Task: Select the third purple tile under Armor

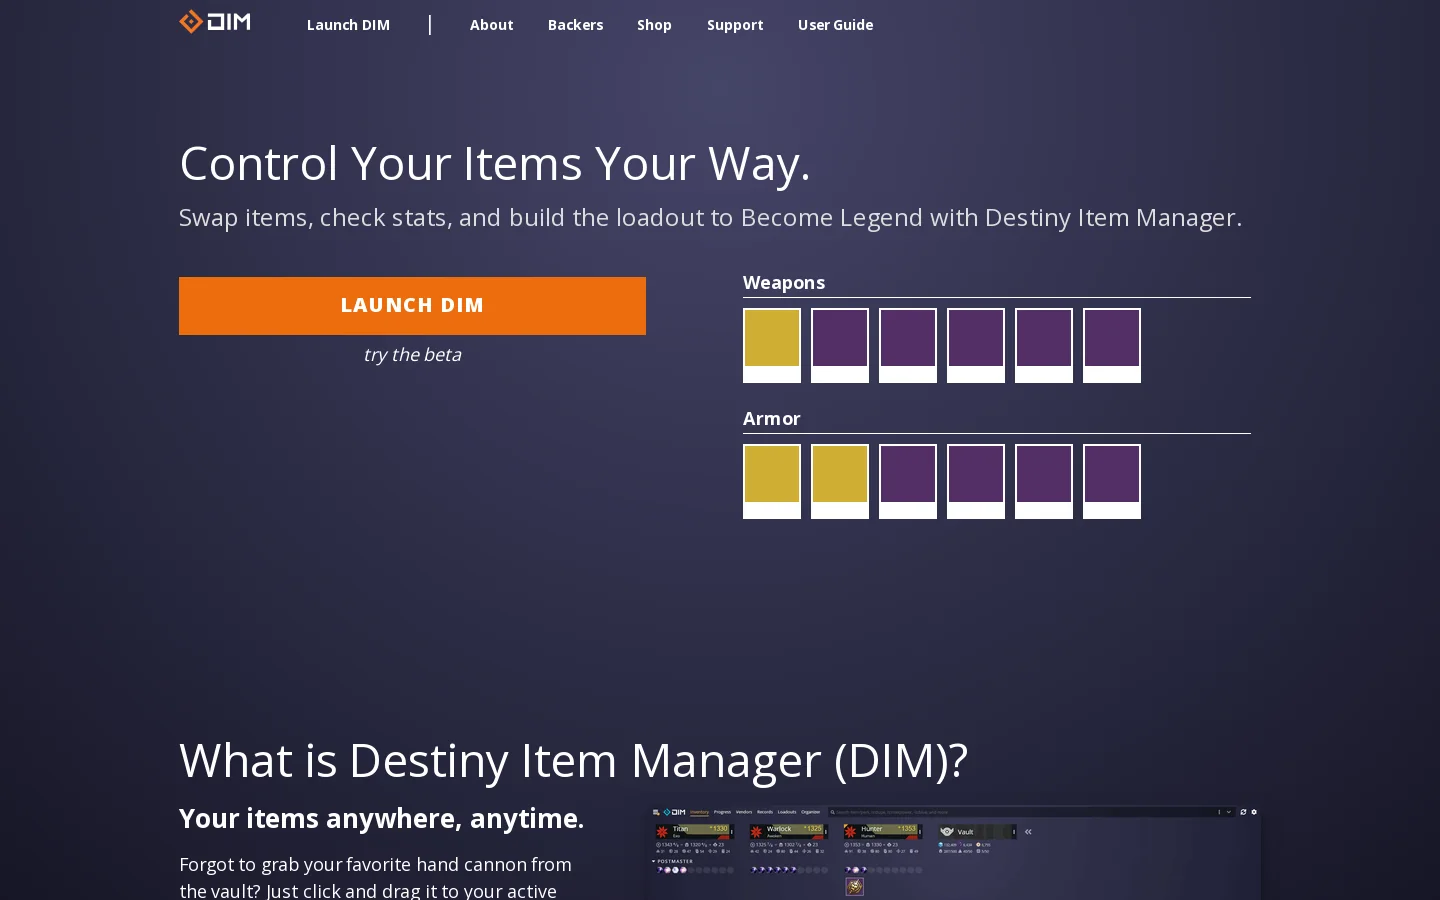Action: 1044,481
